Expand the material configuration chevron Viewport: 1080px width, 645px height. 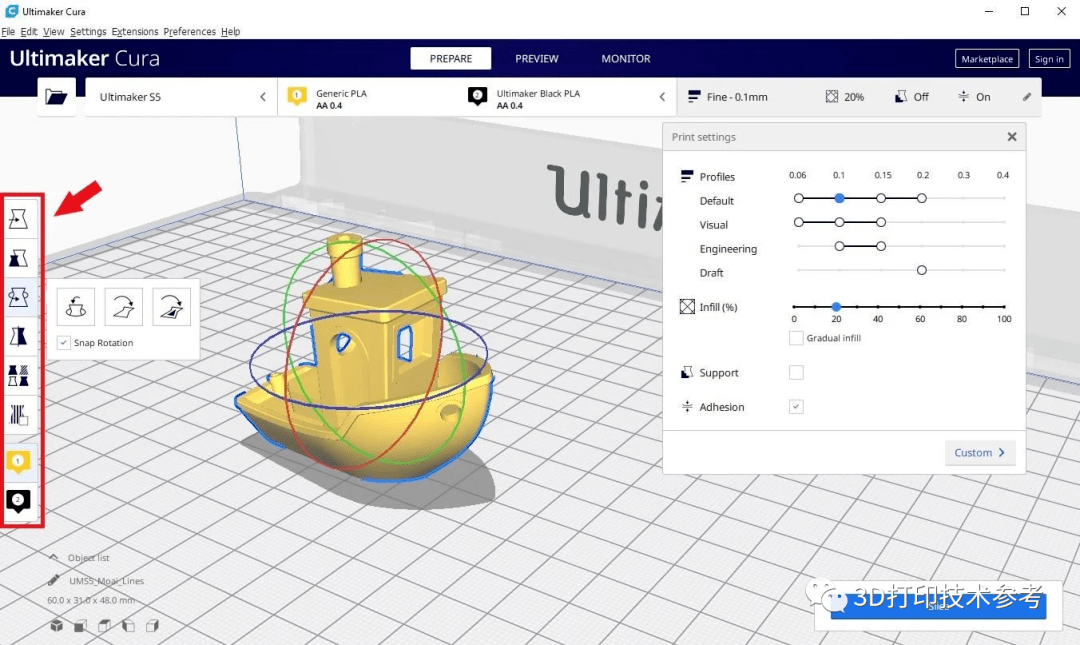662,97
